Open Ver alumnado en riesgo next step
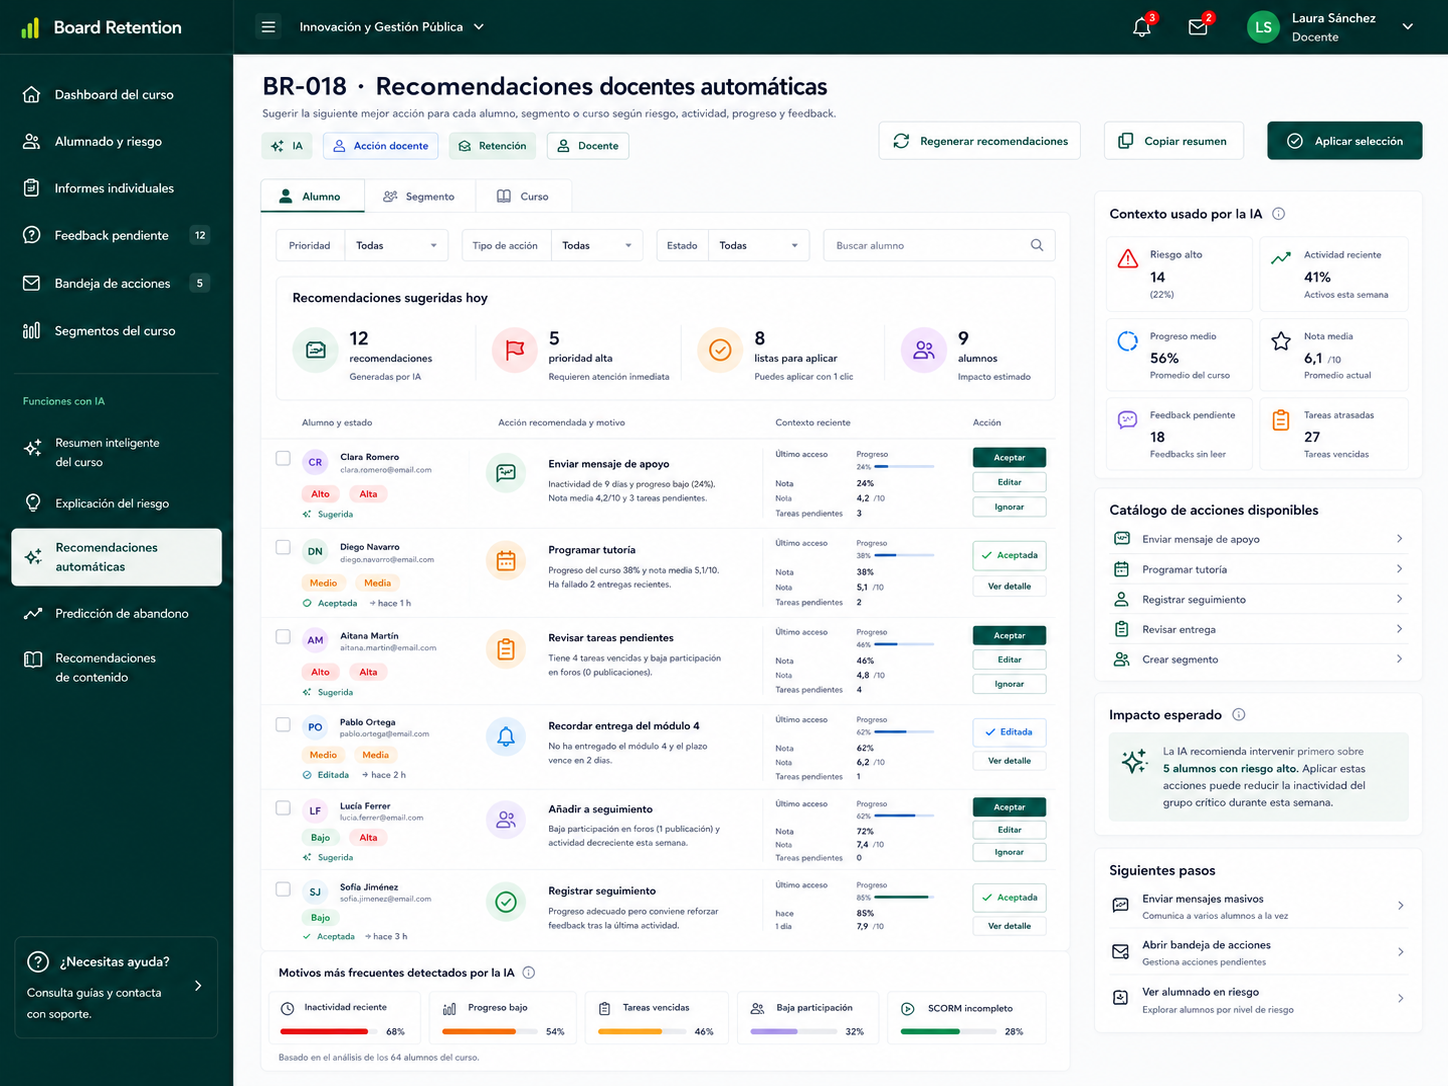This screenshot has height=1086, width=1448. 1259,999
